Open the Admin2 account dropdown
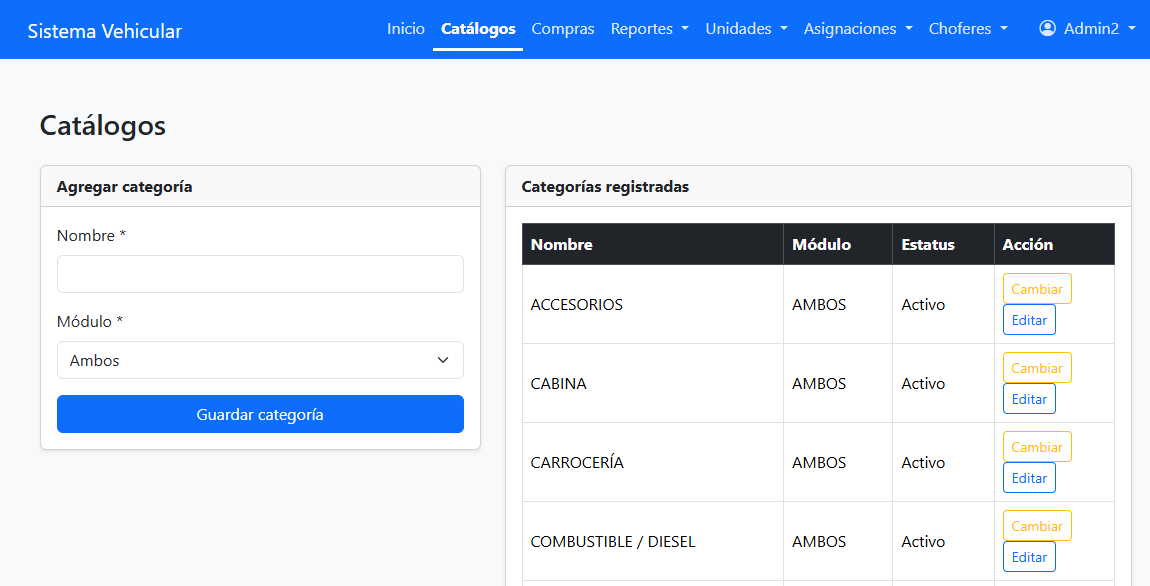Screen dimensions: 1150x586 coord(1088,29)
